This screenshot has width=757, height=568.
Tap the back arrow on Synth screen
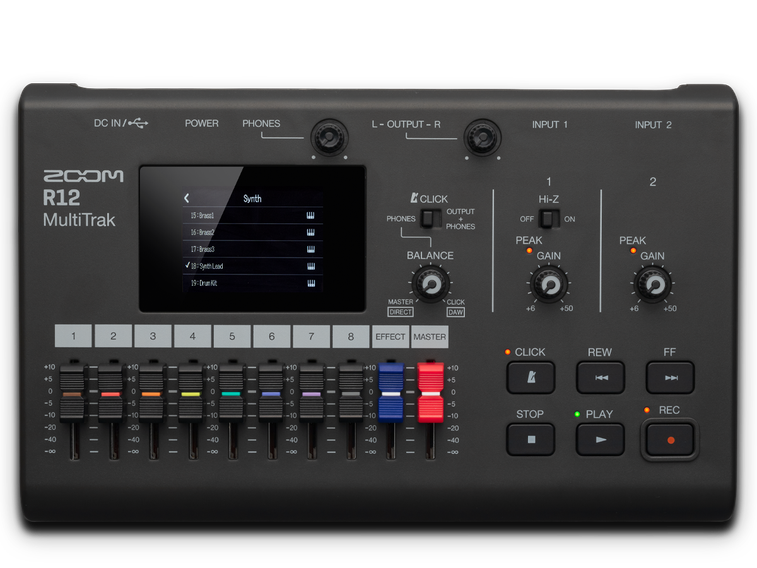click(x=187, y=198)
